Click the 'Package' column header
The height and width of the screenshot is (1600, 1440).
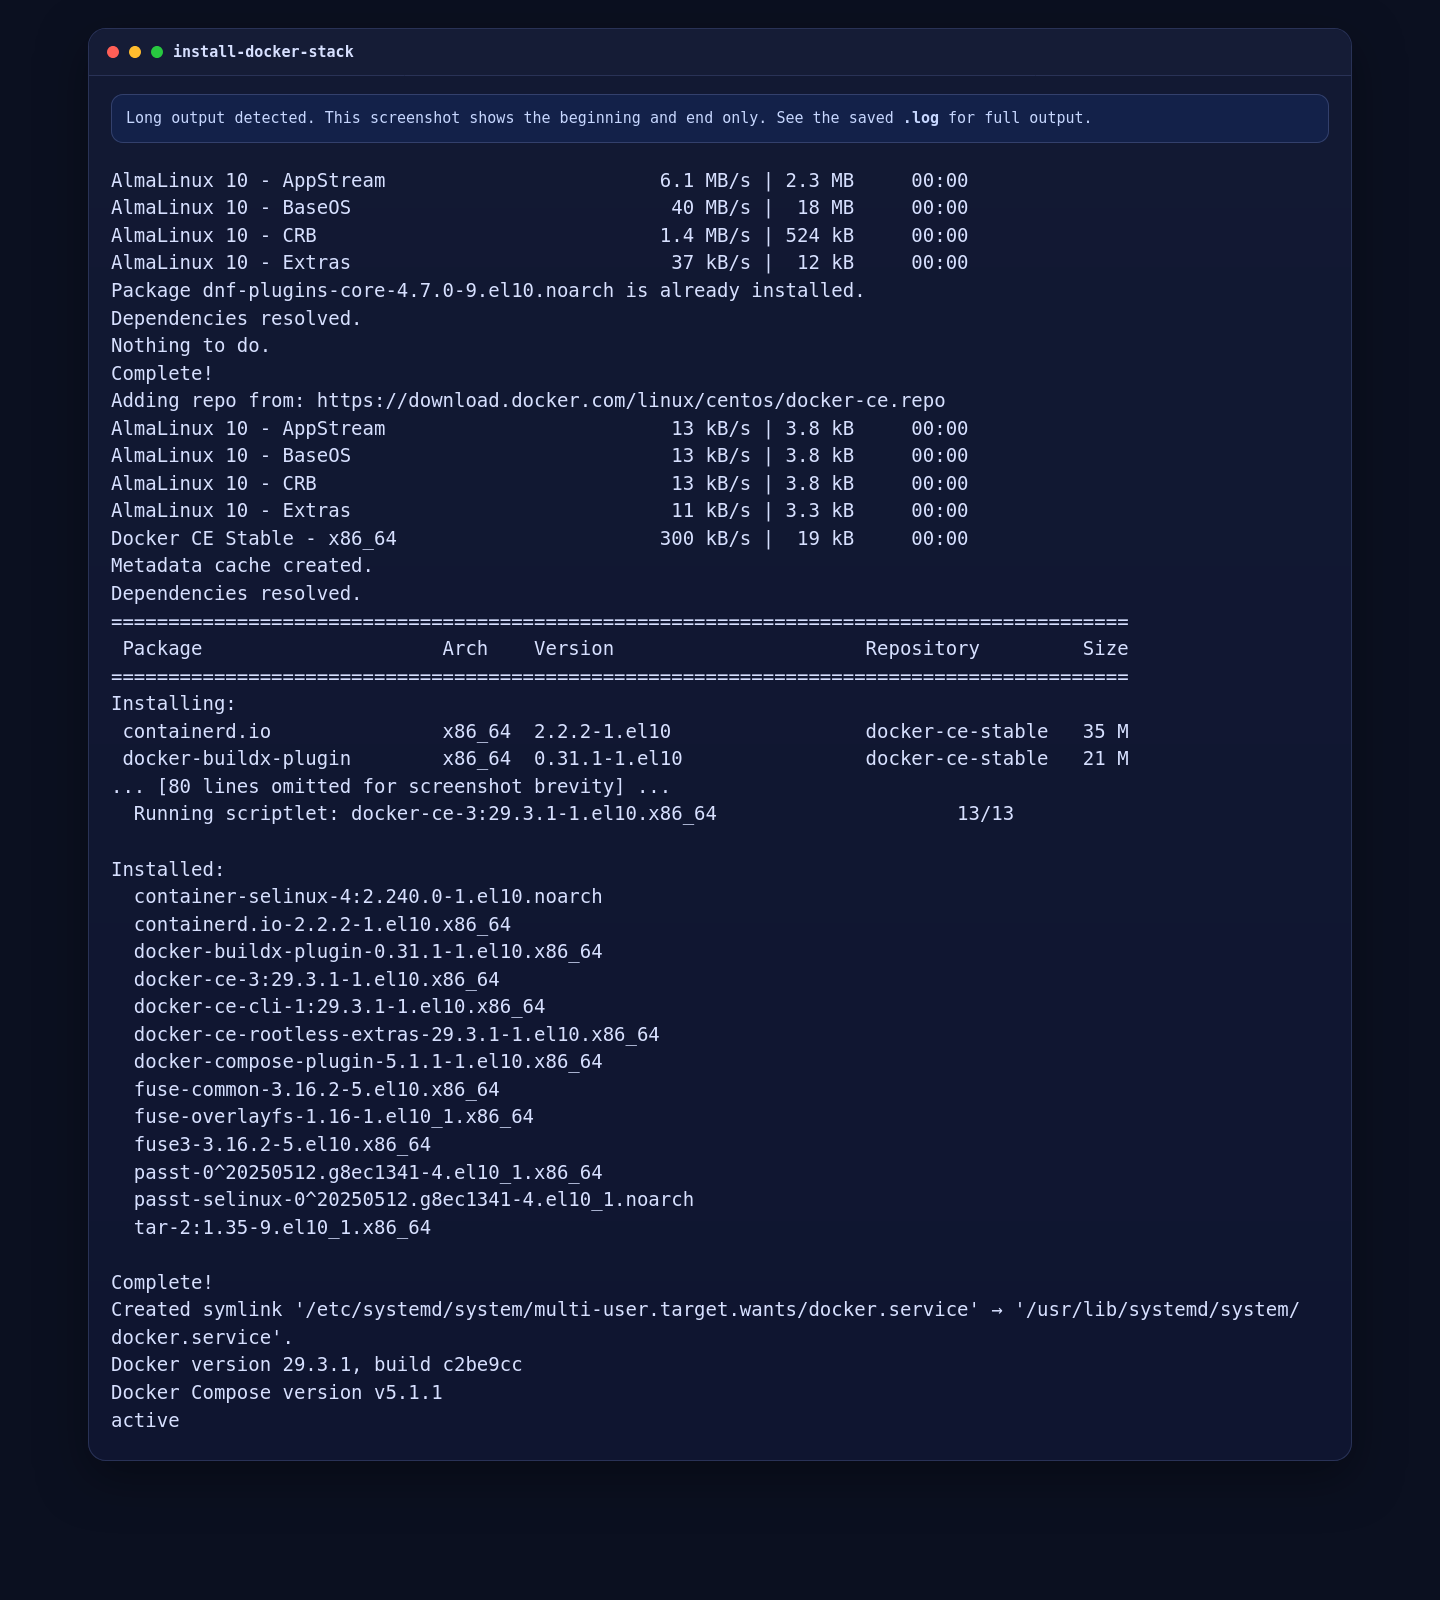(x=162, y=649)
